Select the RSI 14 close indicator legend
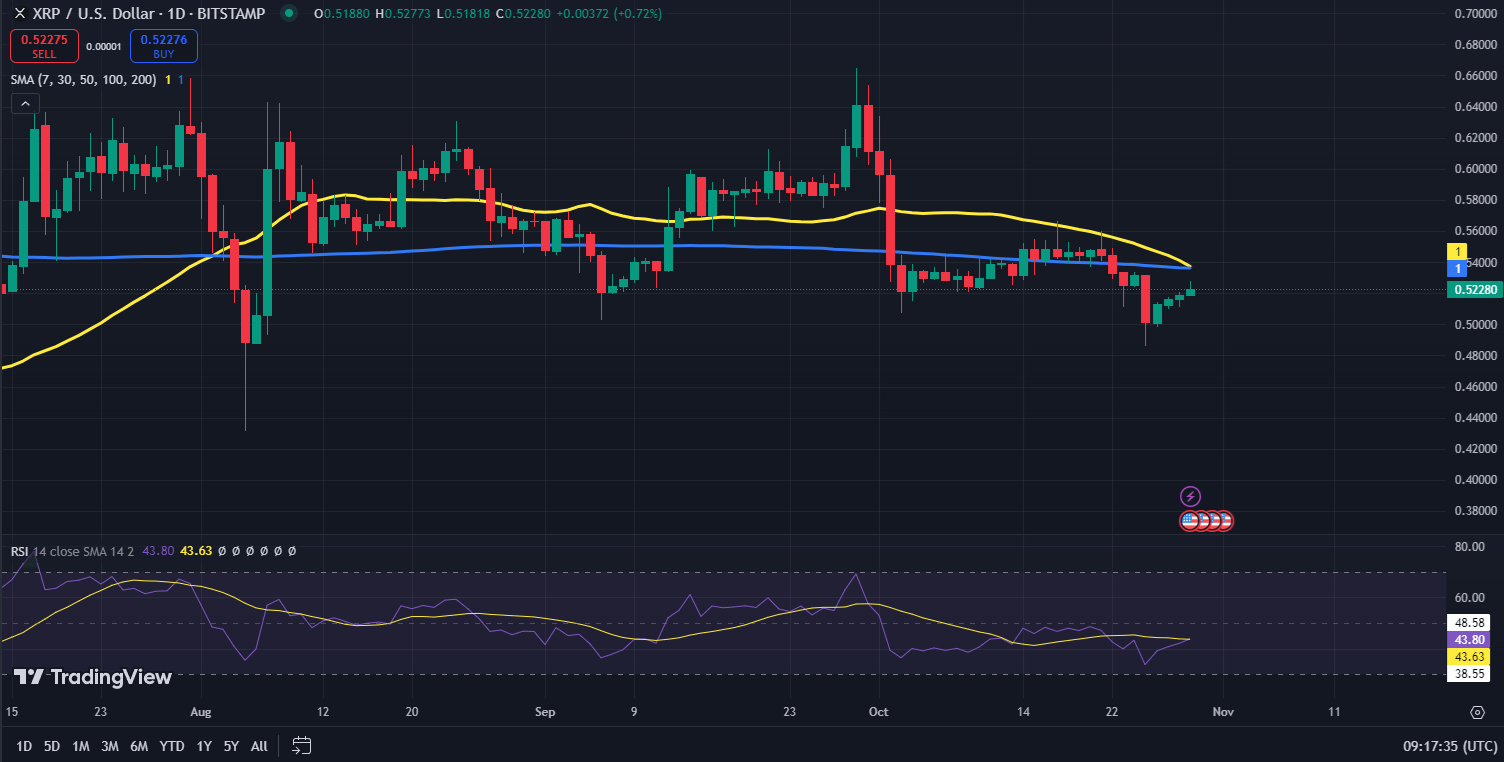 click(x=73, y=550)
